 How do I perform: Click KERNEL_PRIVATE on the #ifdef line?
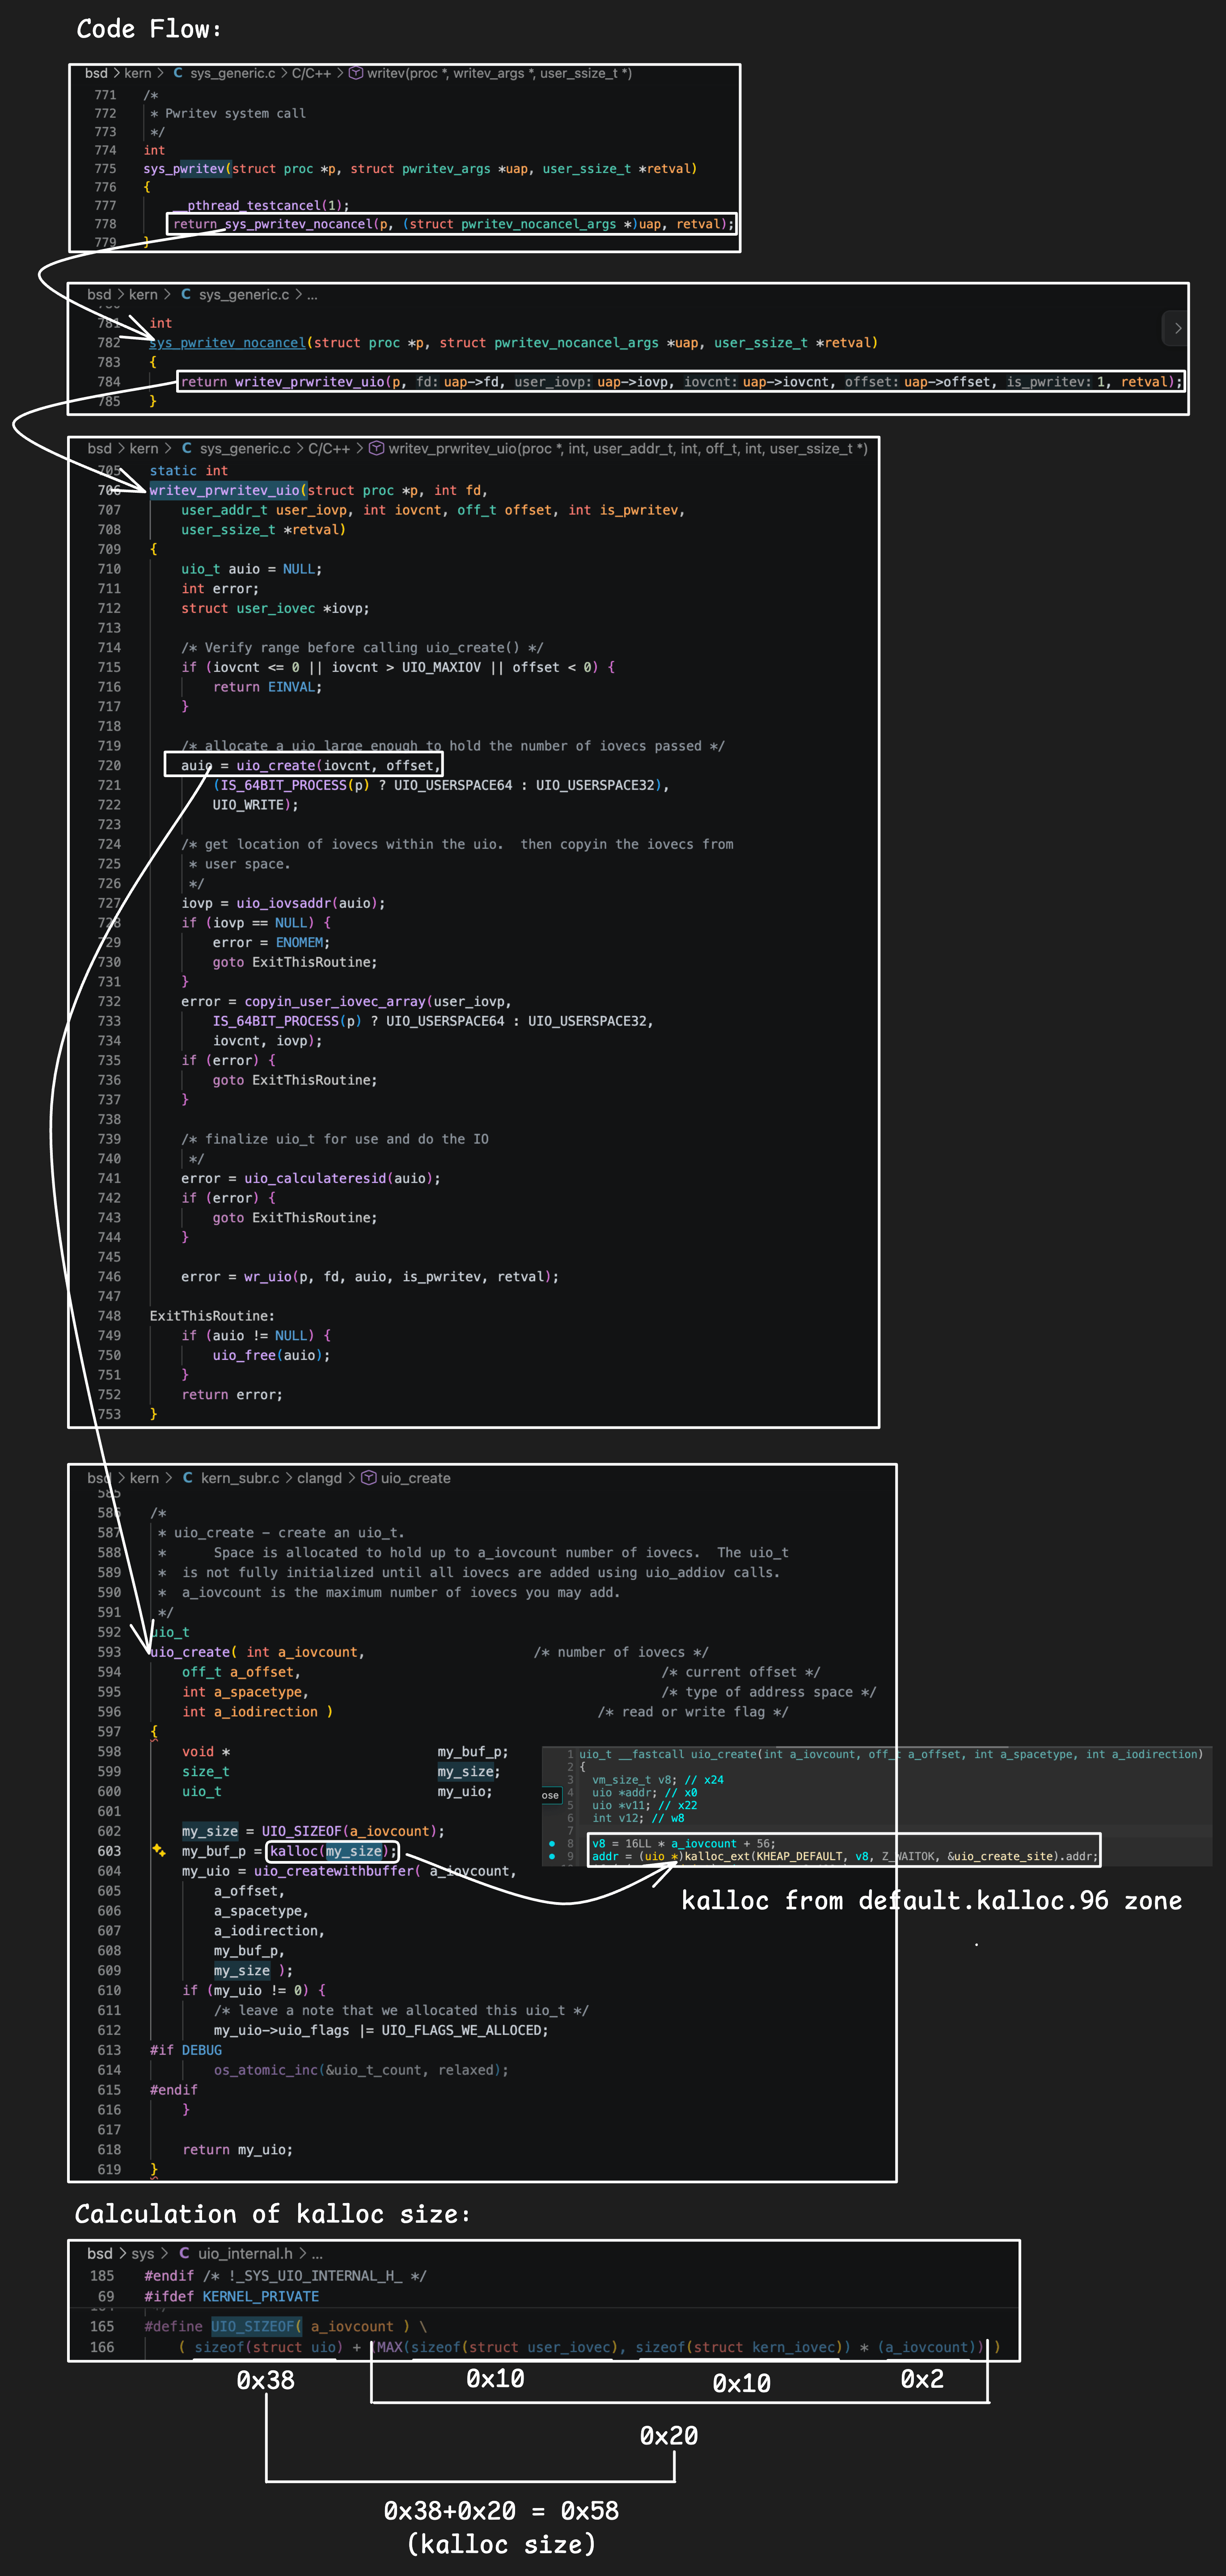click(261, 2297)
